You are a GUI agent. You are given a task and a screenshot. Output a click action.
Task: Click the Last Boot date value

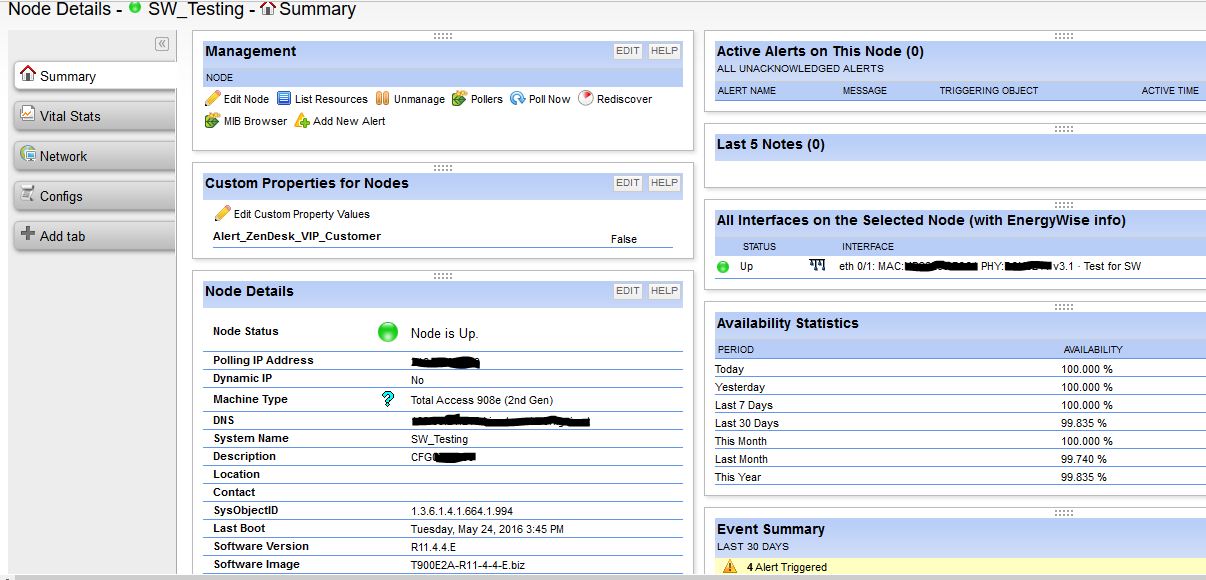[487, 529]
